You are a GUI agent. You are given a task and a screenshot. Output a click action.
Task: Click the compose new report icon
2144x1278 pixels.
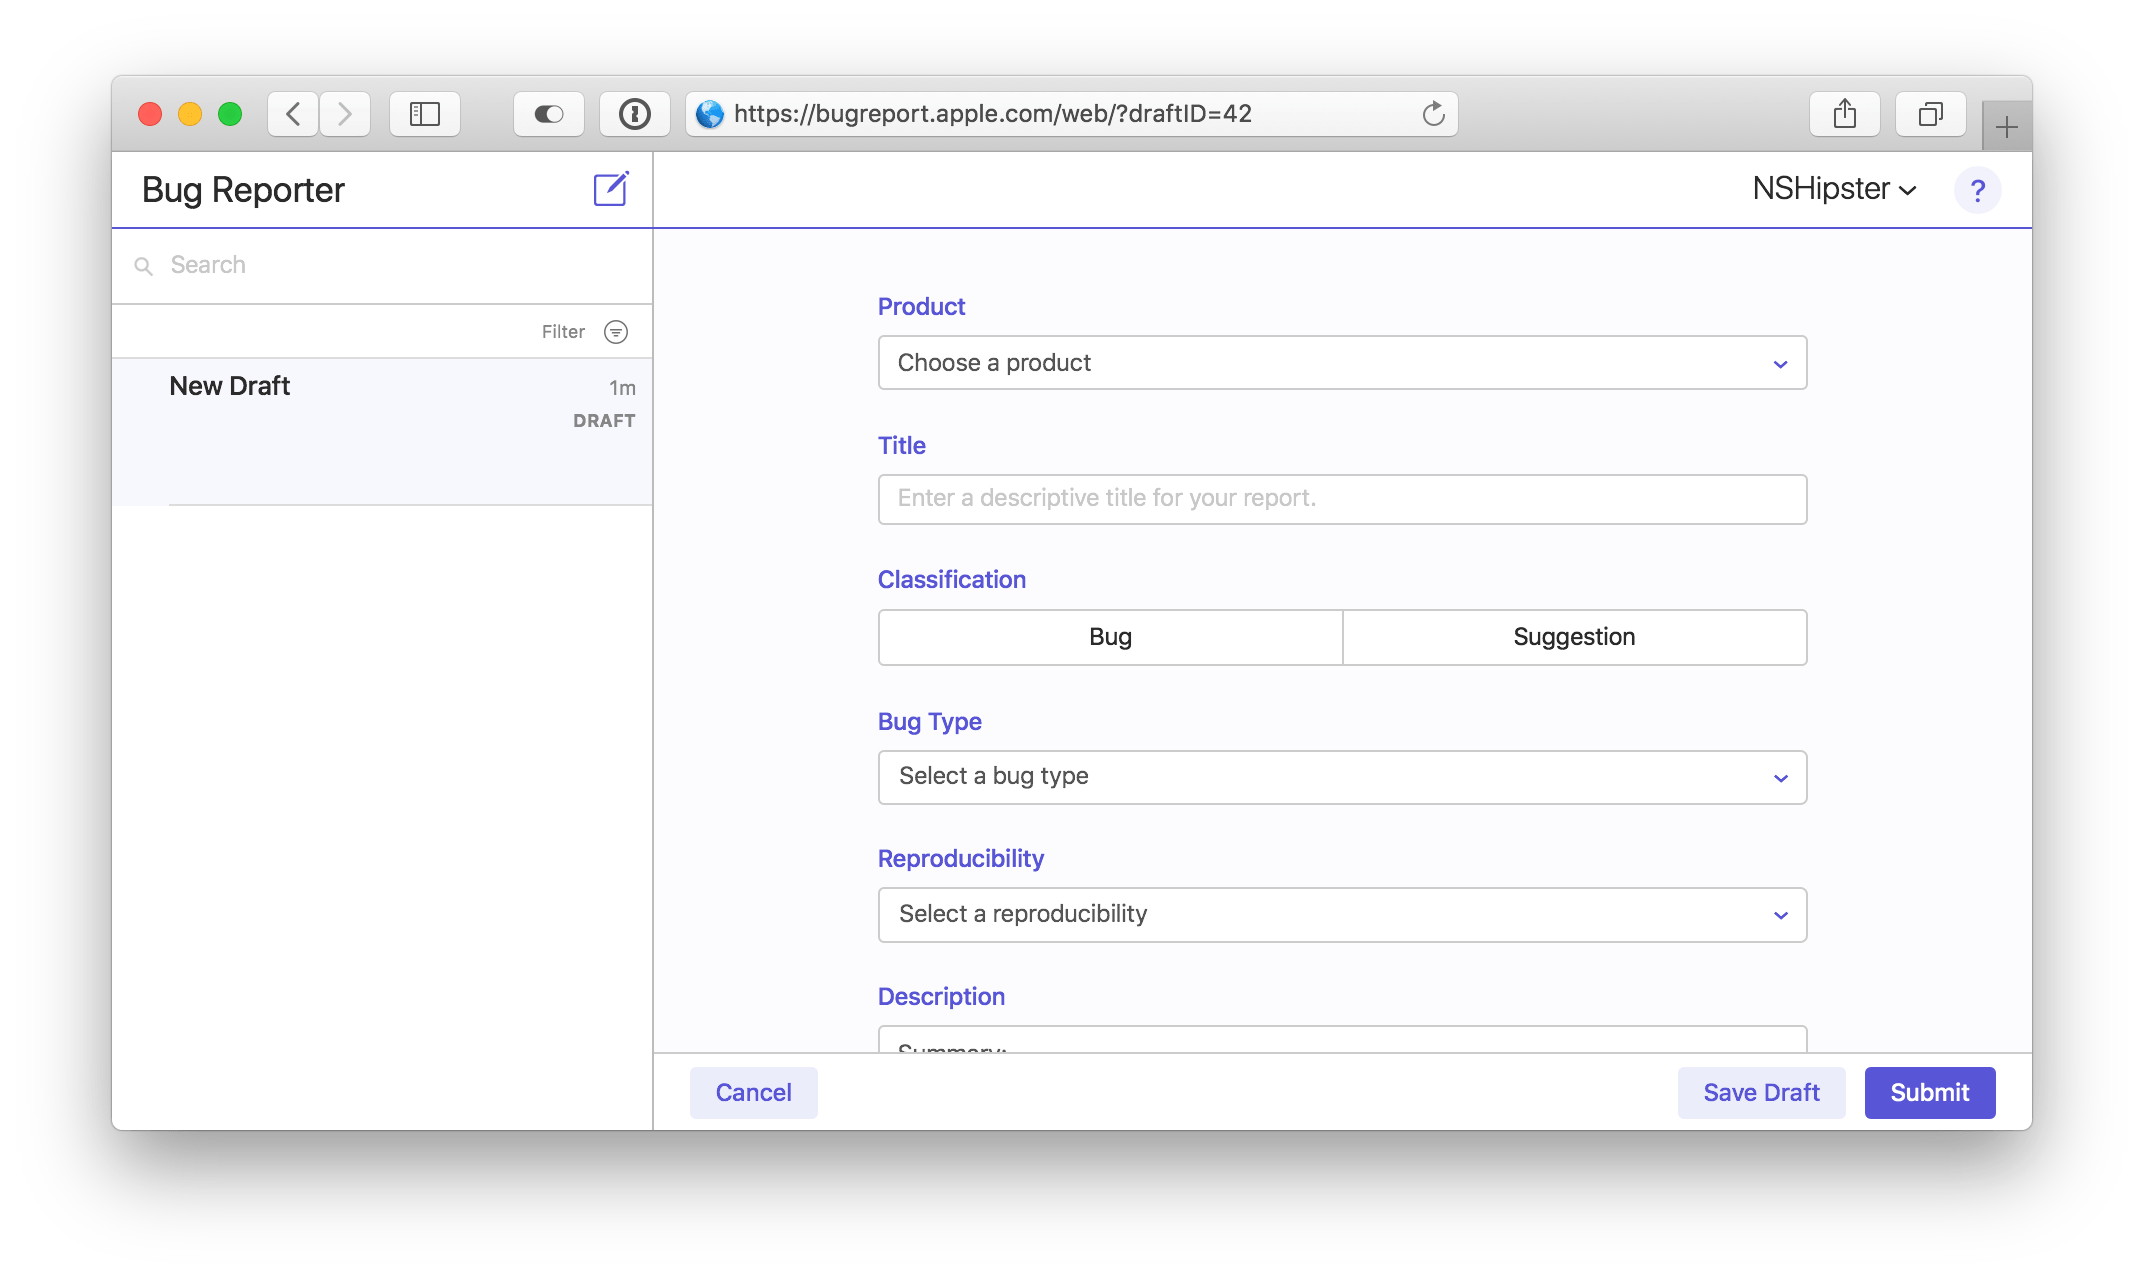[x=610, y=189]
